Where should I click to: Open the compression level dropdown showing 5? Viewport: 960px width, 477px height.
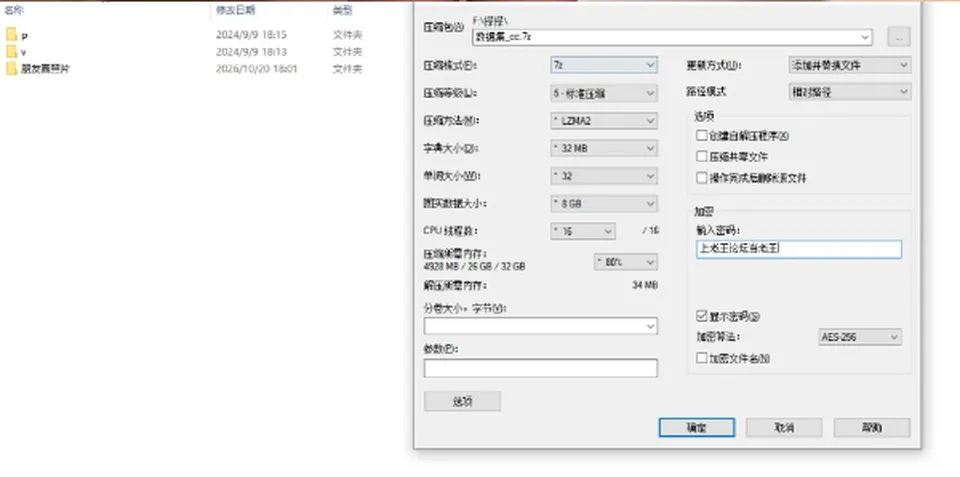click(x=604, y=93)
